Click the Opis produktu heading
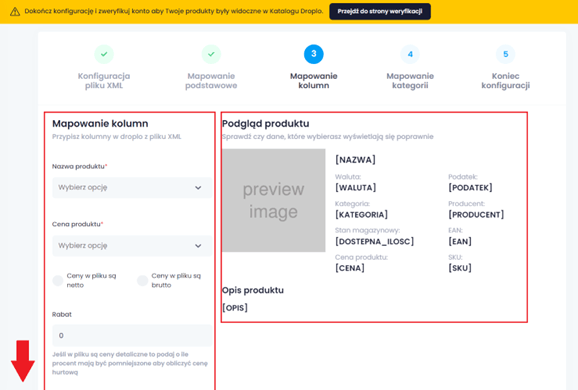578x390 pixels. tap(253, 290)
